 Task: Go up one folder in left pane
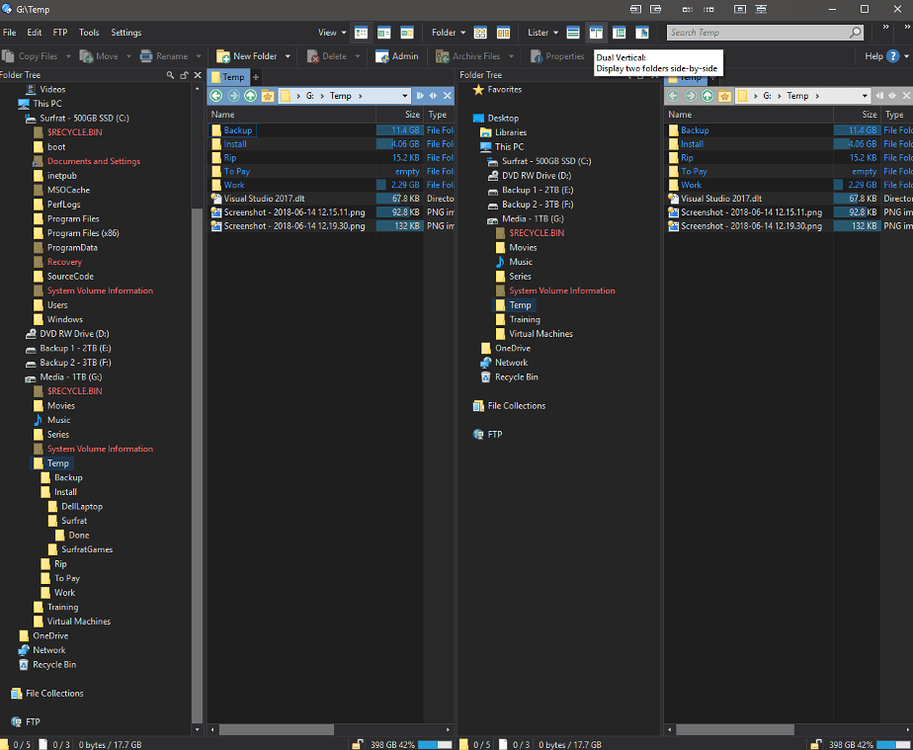tap(250, 96)
